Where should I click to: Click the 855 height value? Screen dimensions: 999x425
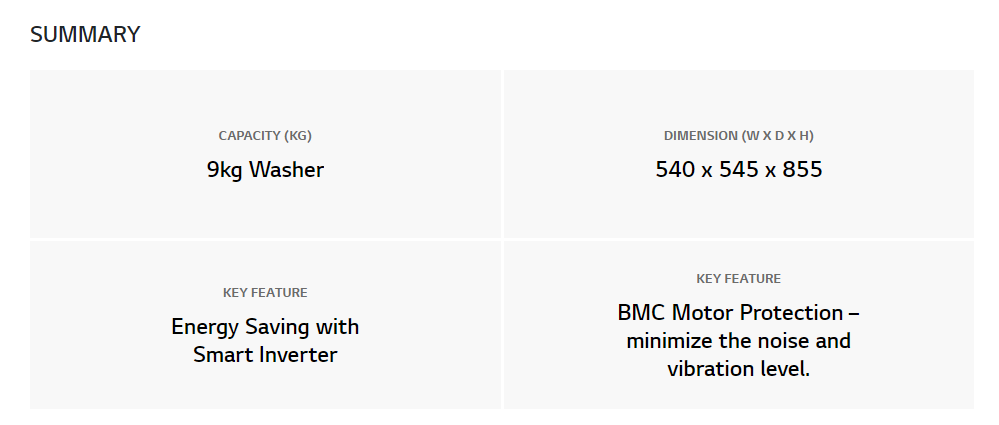pos(802,169)
